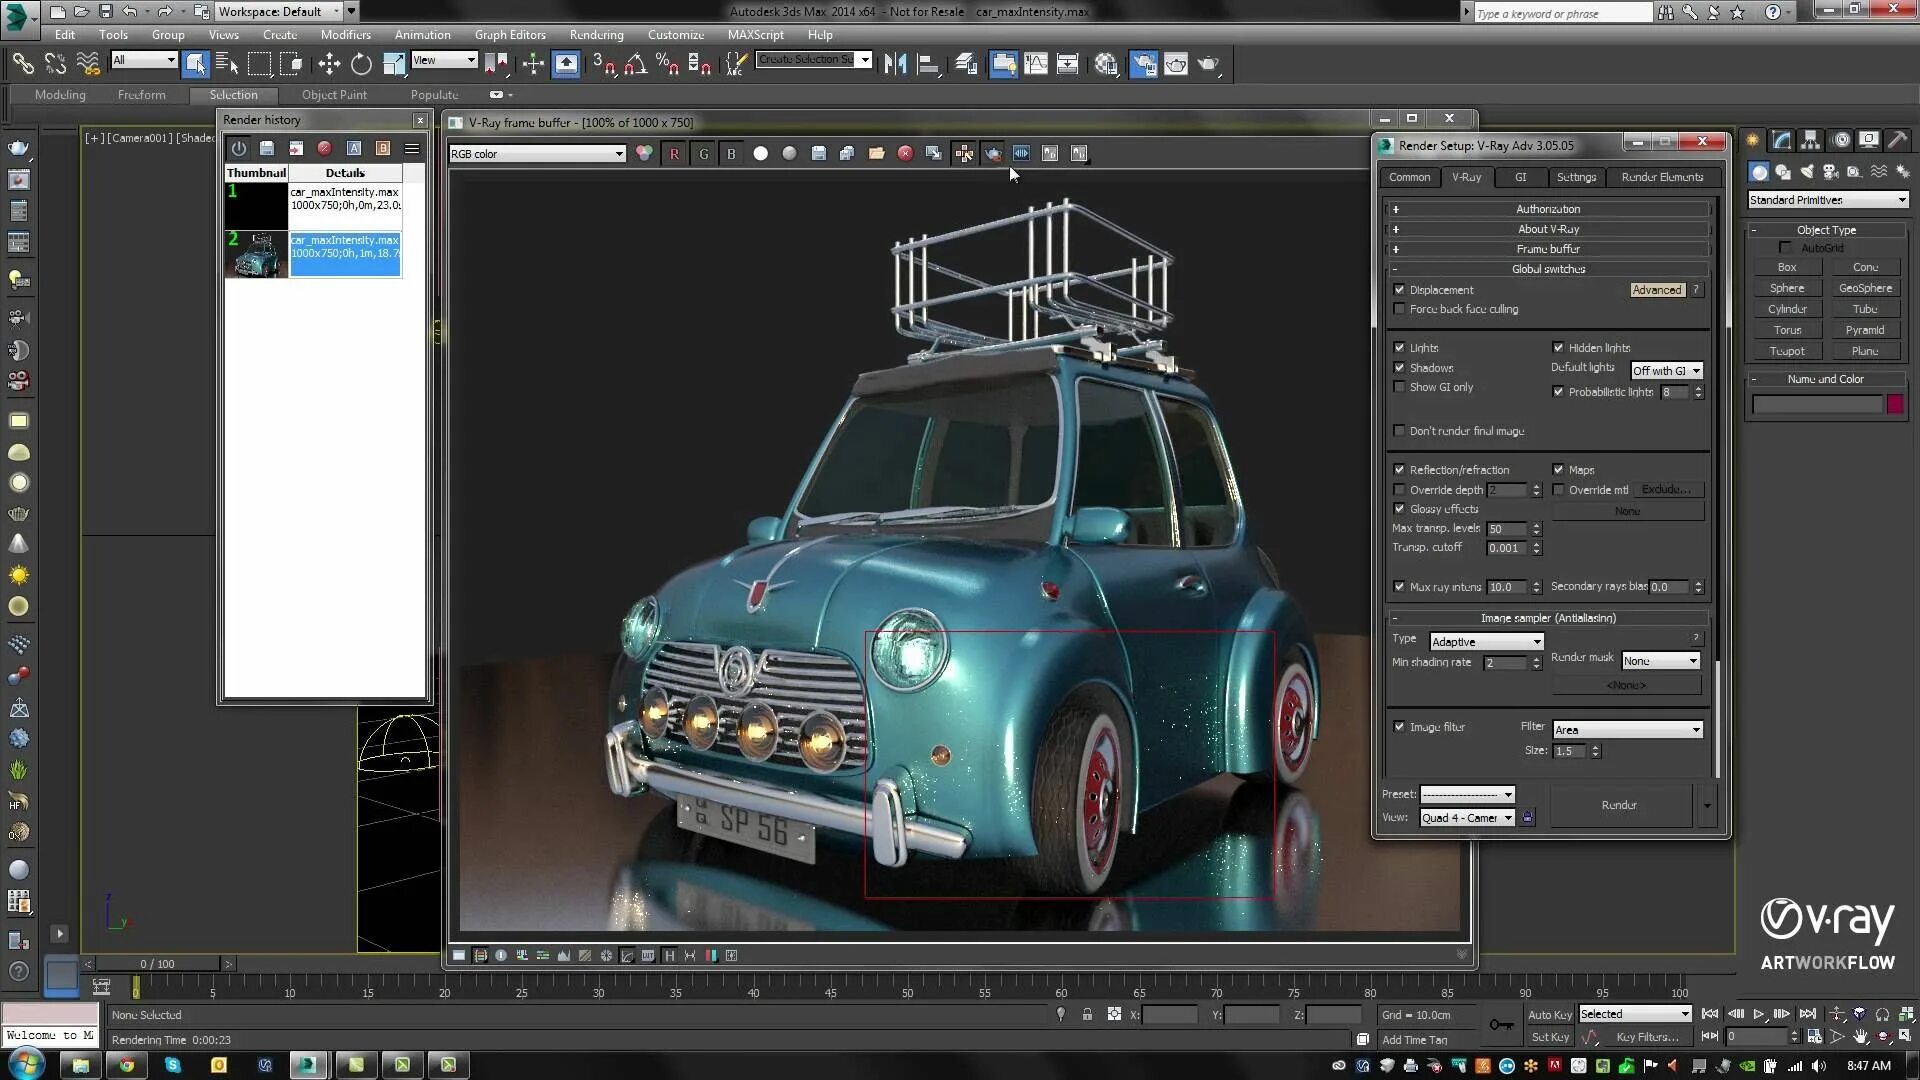Disable the Displacement checkbox
The height and width of the screenshot is (1080, 1920).
click(x=1399, y=290)
